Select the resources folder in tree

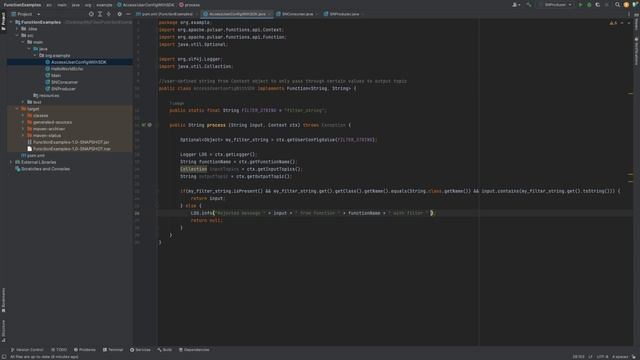point(49,96)
